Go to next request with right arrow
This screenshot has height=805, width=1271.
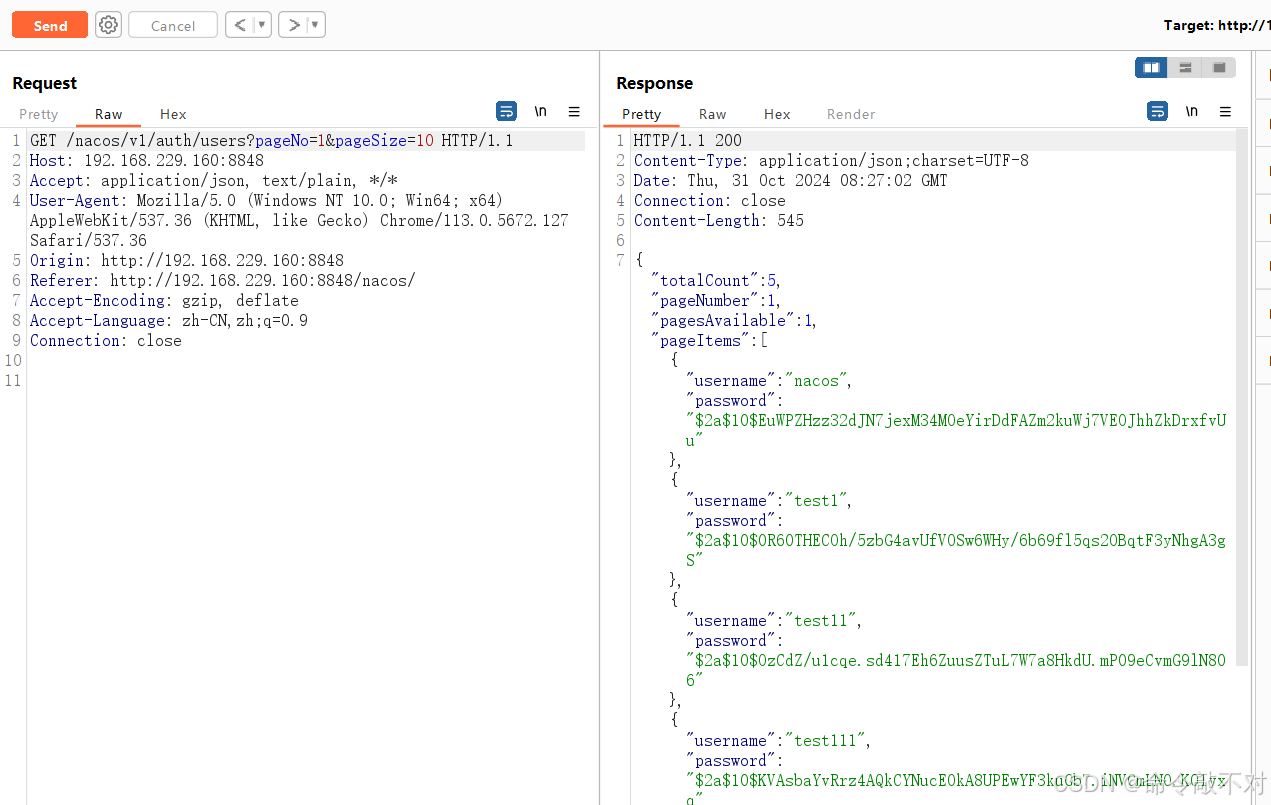pos(293,25)
